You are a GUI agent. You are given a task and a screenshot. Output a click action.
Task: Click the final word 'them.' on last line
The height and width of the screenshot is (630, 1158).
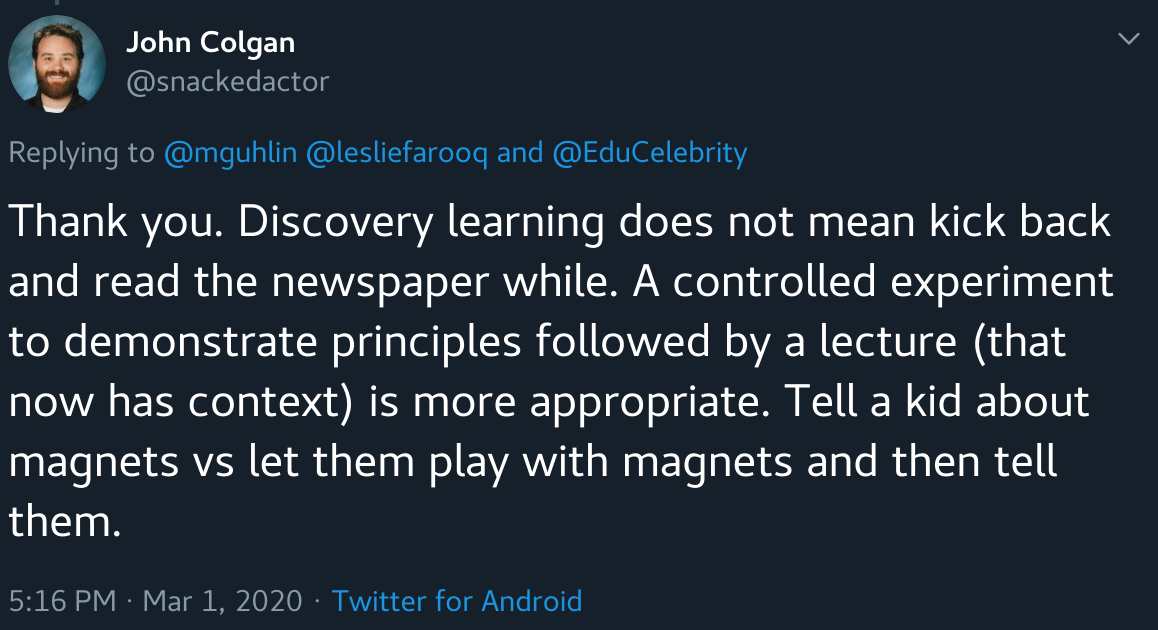click(65, 521)
